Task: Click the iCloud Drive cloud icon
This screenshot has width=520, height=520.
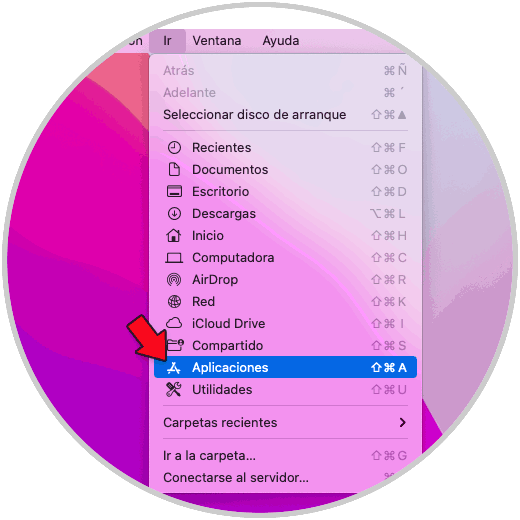Action: [174, 323]
